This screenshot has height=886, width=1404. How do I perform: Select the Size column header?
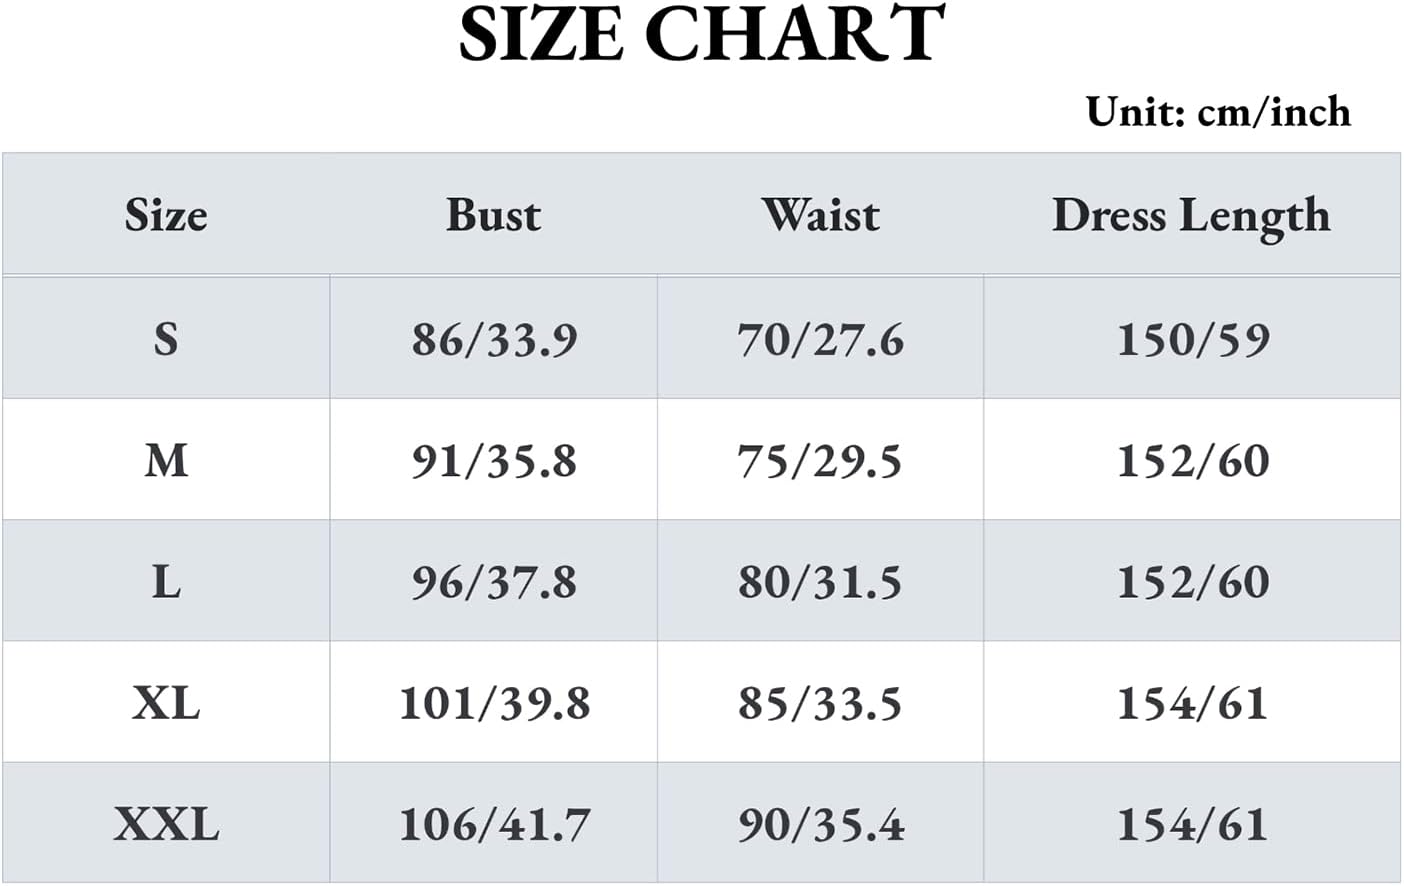[x=166, y=215]
